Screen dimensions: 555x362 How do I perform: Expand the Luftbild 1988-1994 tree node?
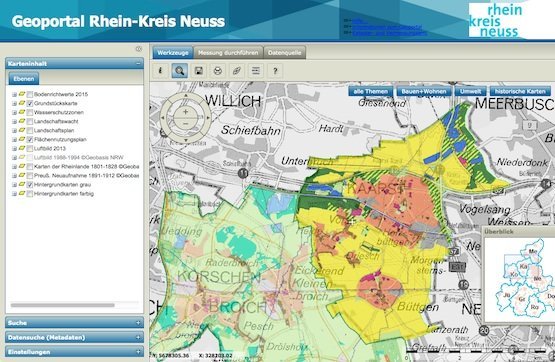click(15, 157)
